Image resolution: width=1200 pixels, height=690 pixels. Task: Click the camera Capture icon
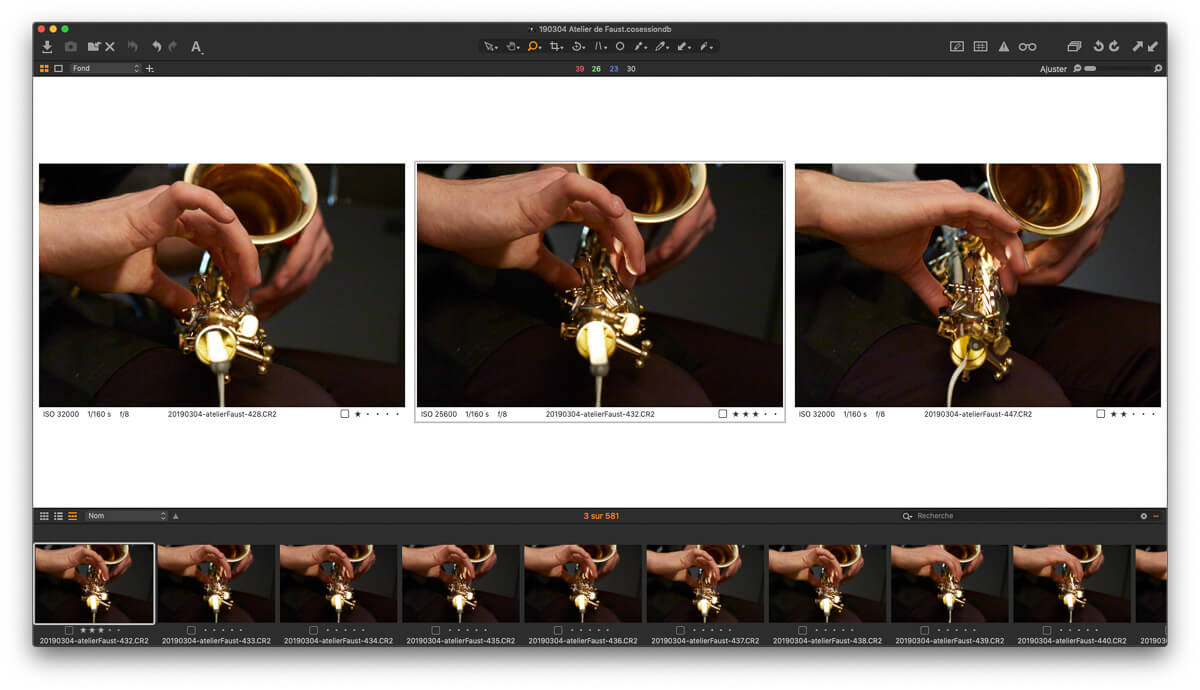[x=71, y=46]
